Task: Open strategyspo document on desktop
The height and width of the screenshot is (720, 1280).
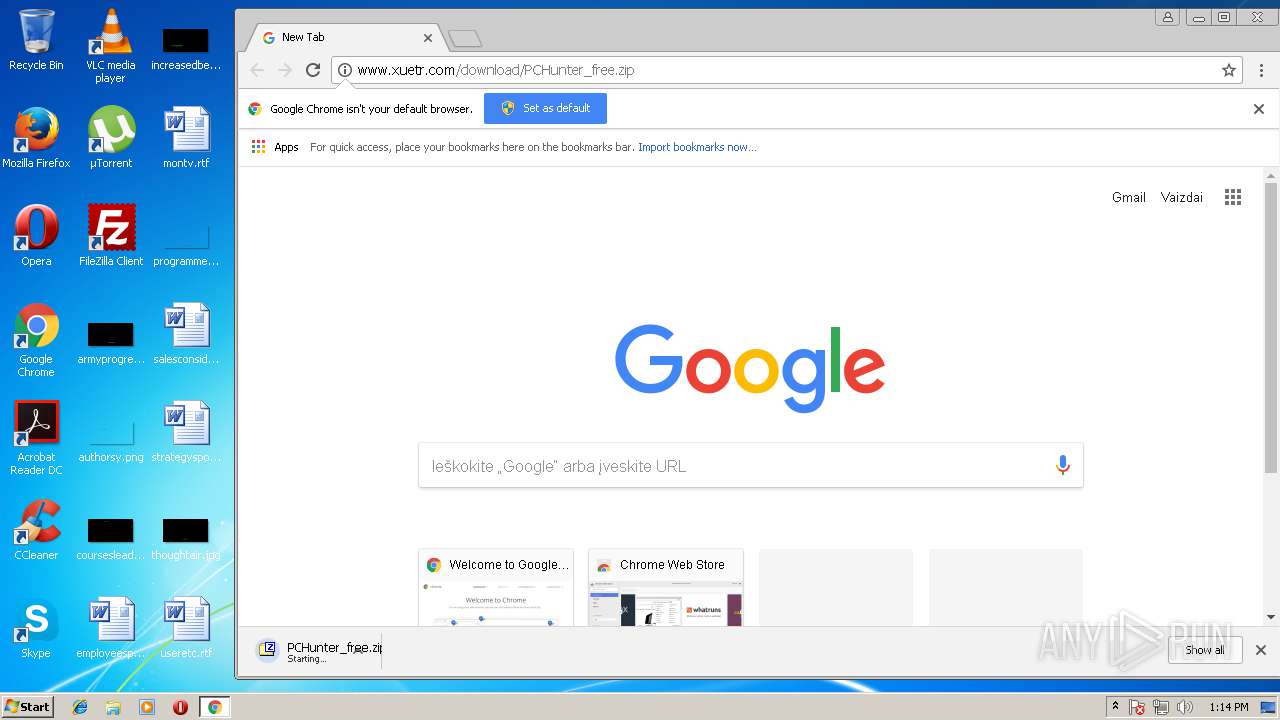Action: [x=186, y=432]
